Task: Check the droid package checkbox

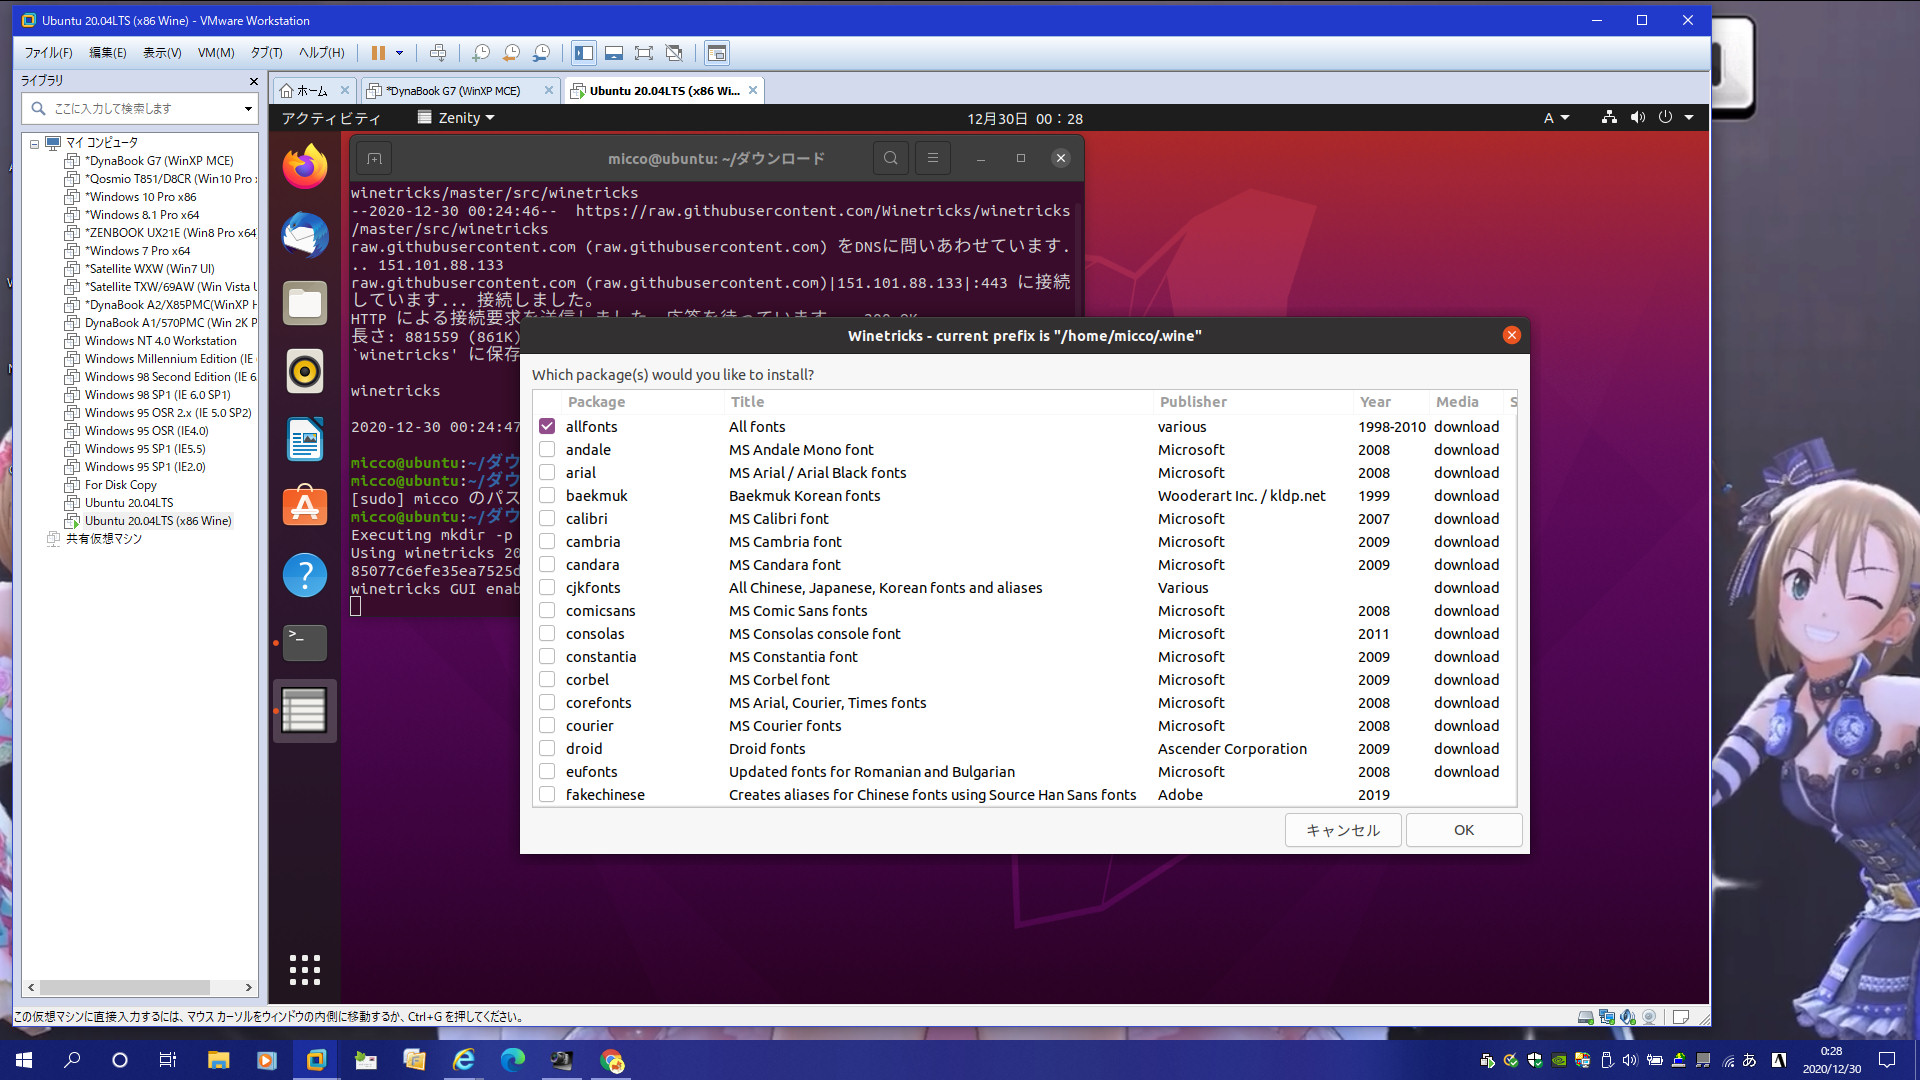Action: [547, 748]
